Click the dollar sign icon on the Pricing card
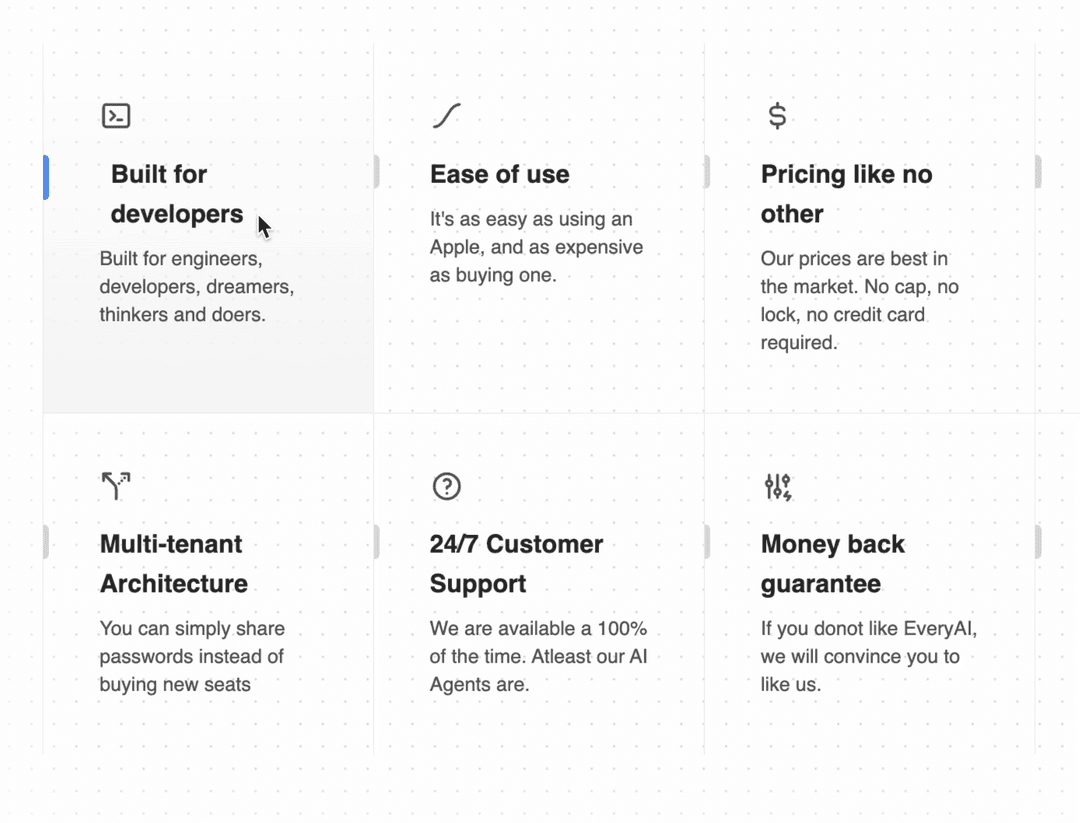This screenshot has height=823, width=1080. [778, 115]
